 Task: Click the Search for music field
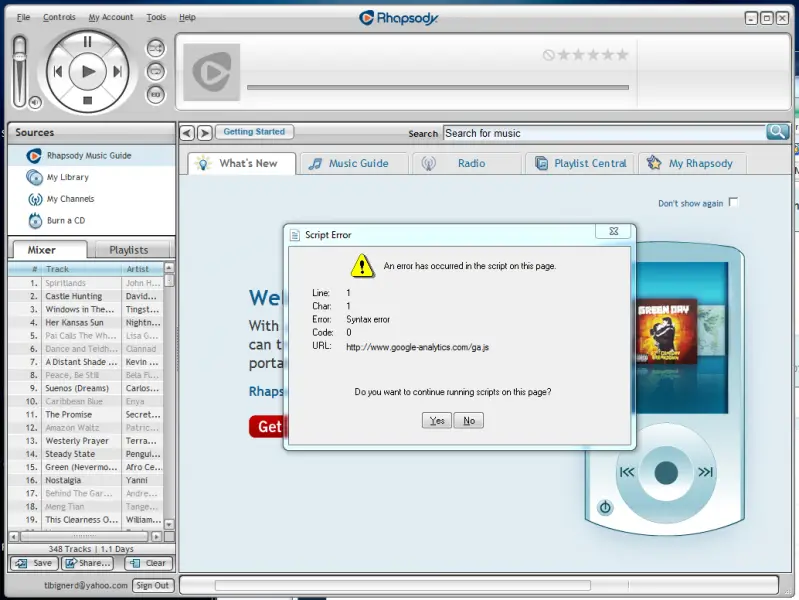click(604, 133)
